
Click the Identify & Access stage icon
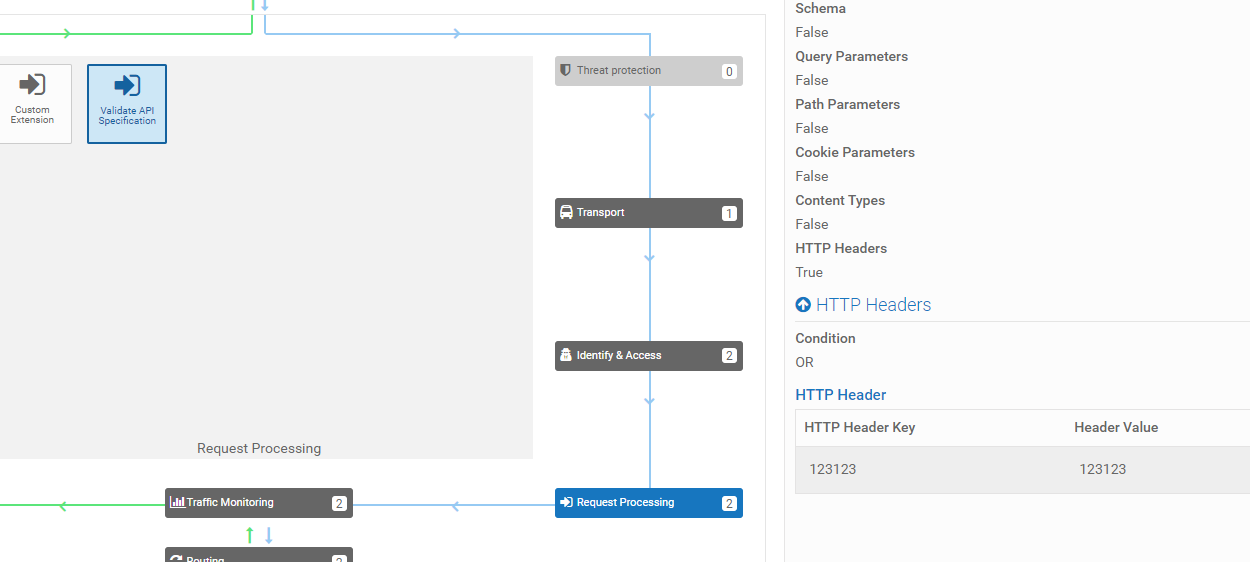[566, 355]
